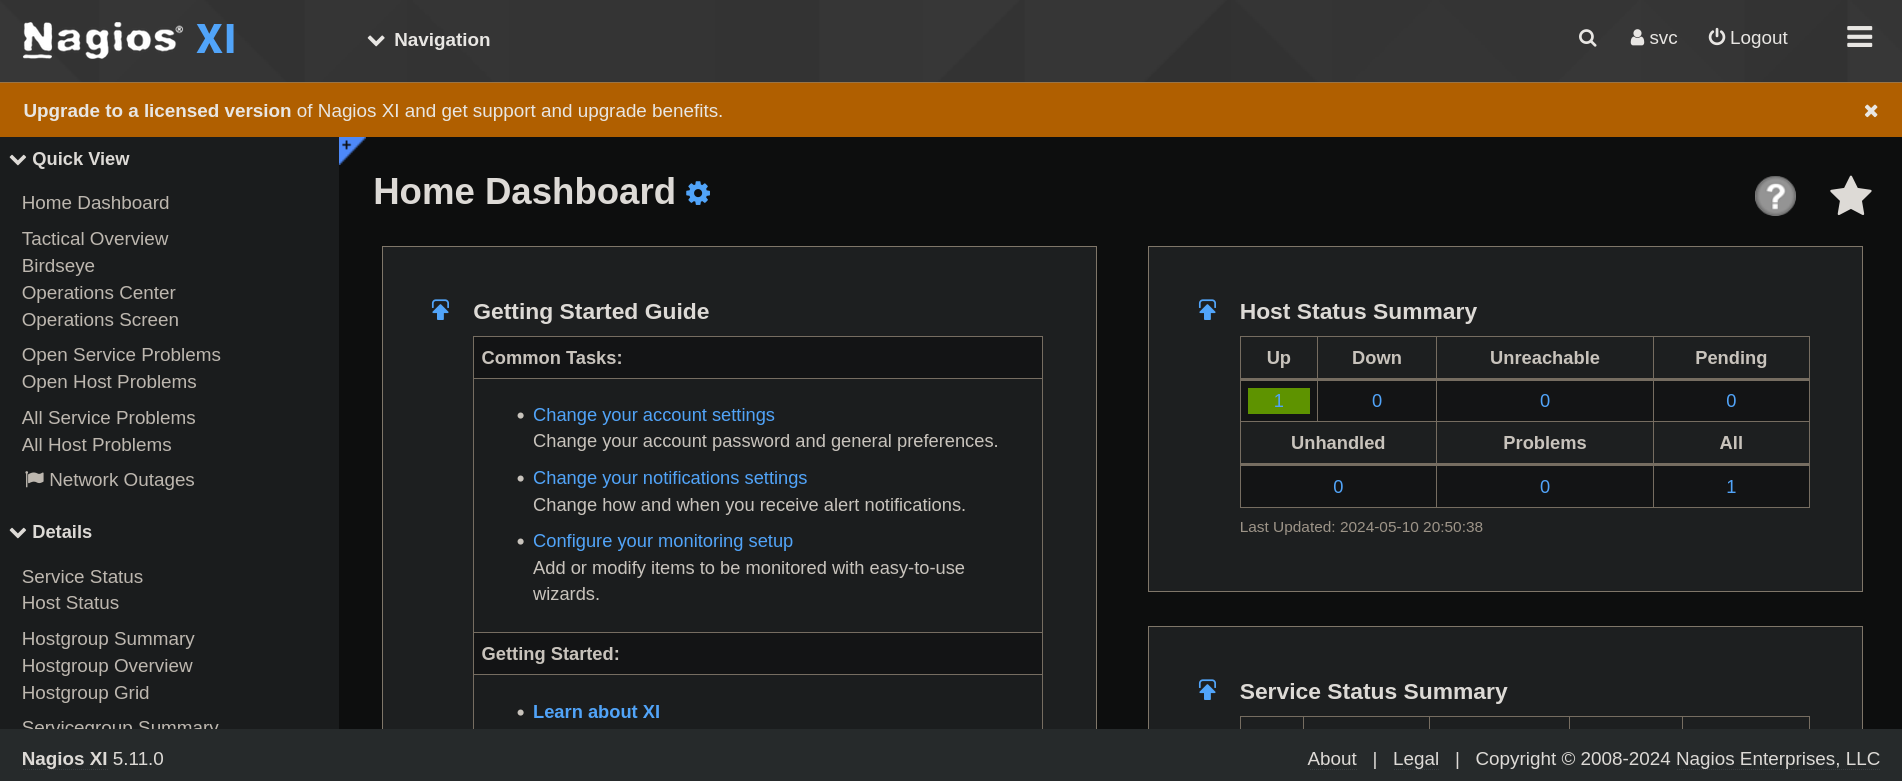The height and width of the screenshot is (781, 1902).
Task: Open Tactical Overview
Action: (x=95, y=239)
